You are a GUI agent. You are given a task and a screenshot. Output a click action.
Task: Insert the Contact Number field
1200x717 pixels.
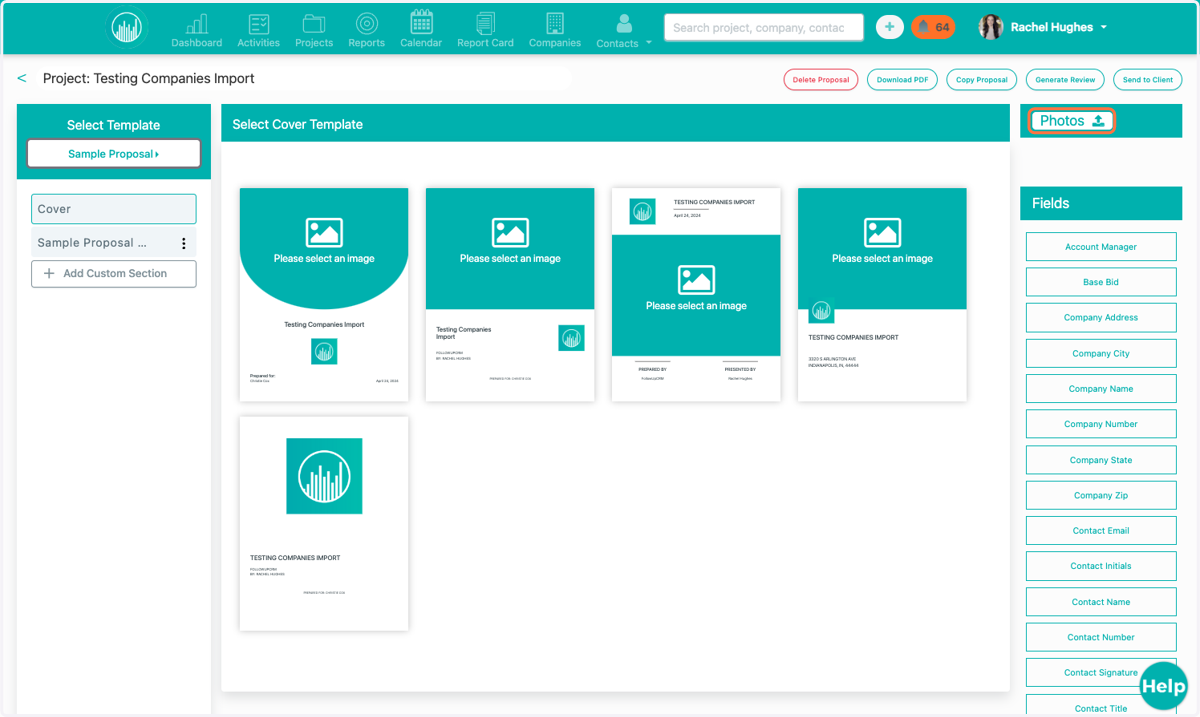(x=1101, y=637)
